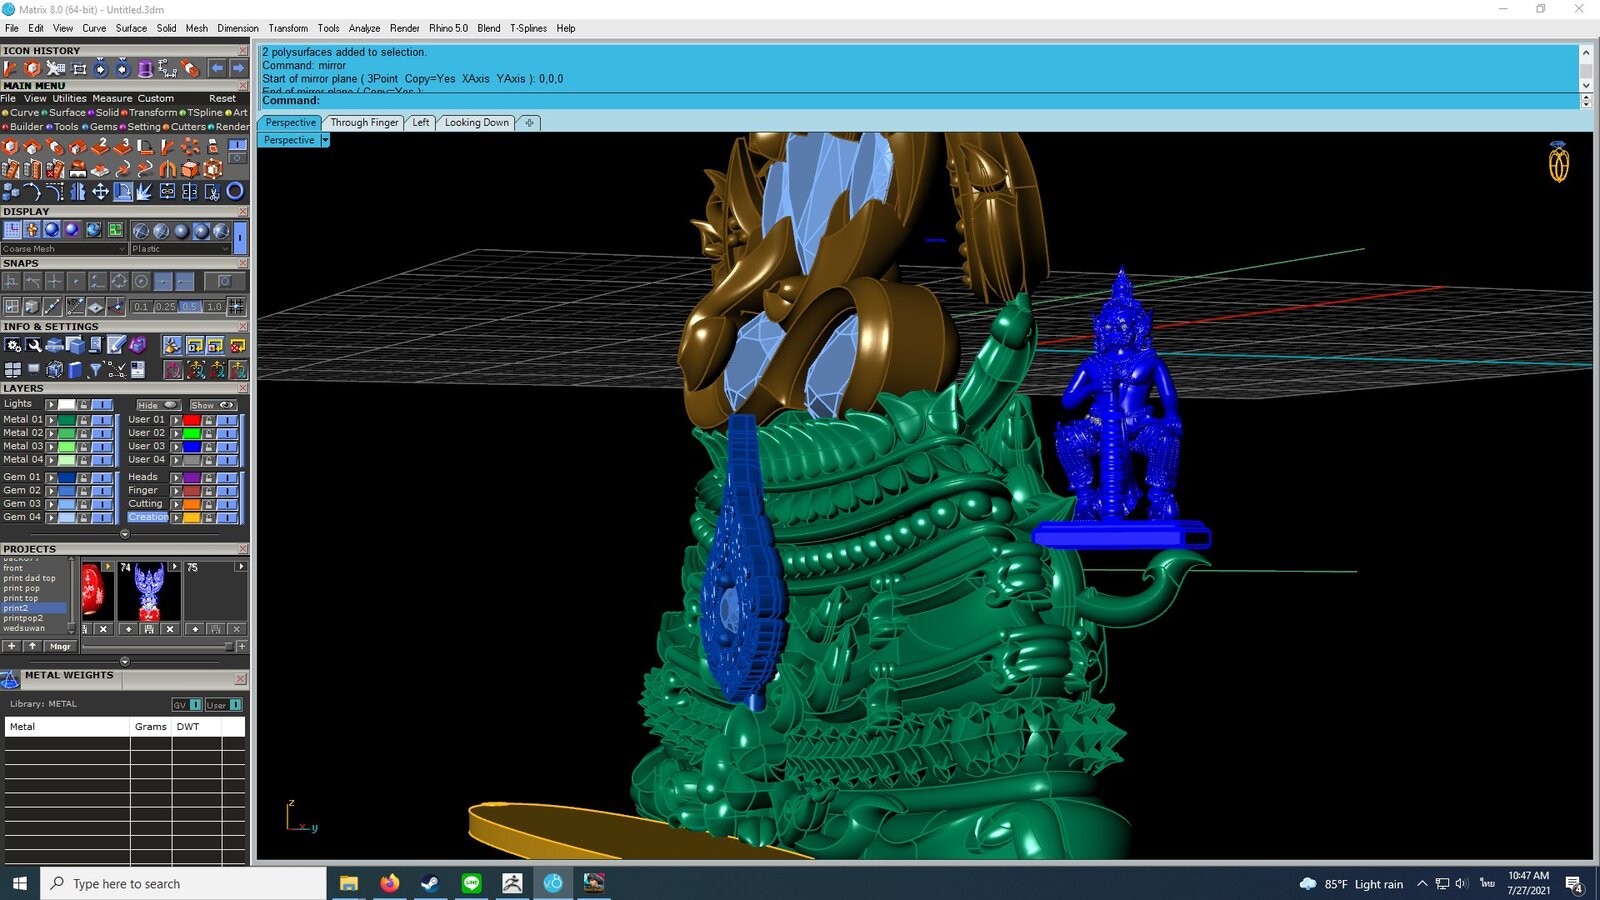
Task: Toggle the center snap (circle) icon
Action: (x=141, y=281)
